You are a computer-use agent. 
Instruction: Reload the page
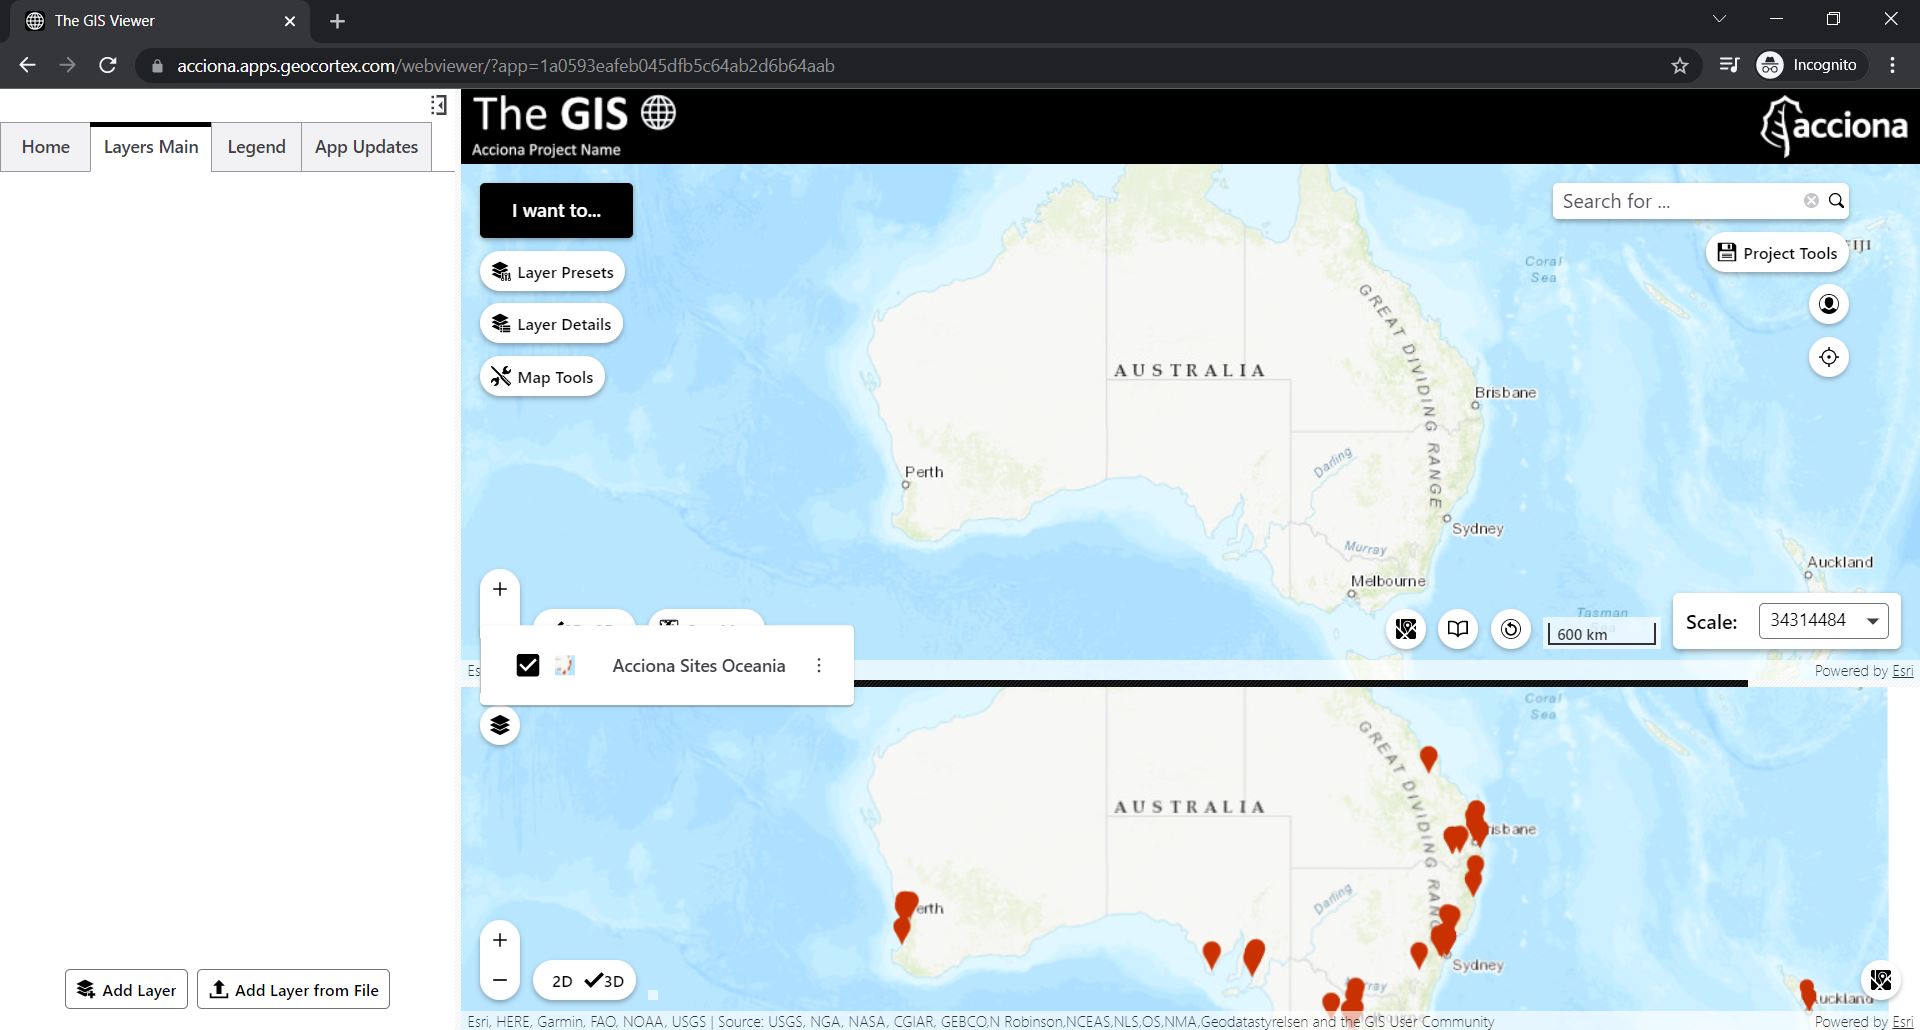coord(108,66)
